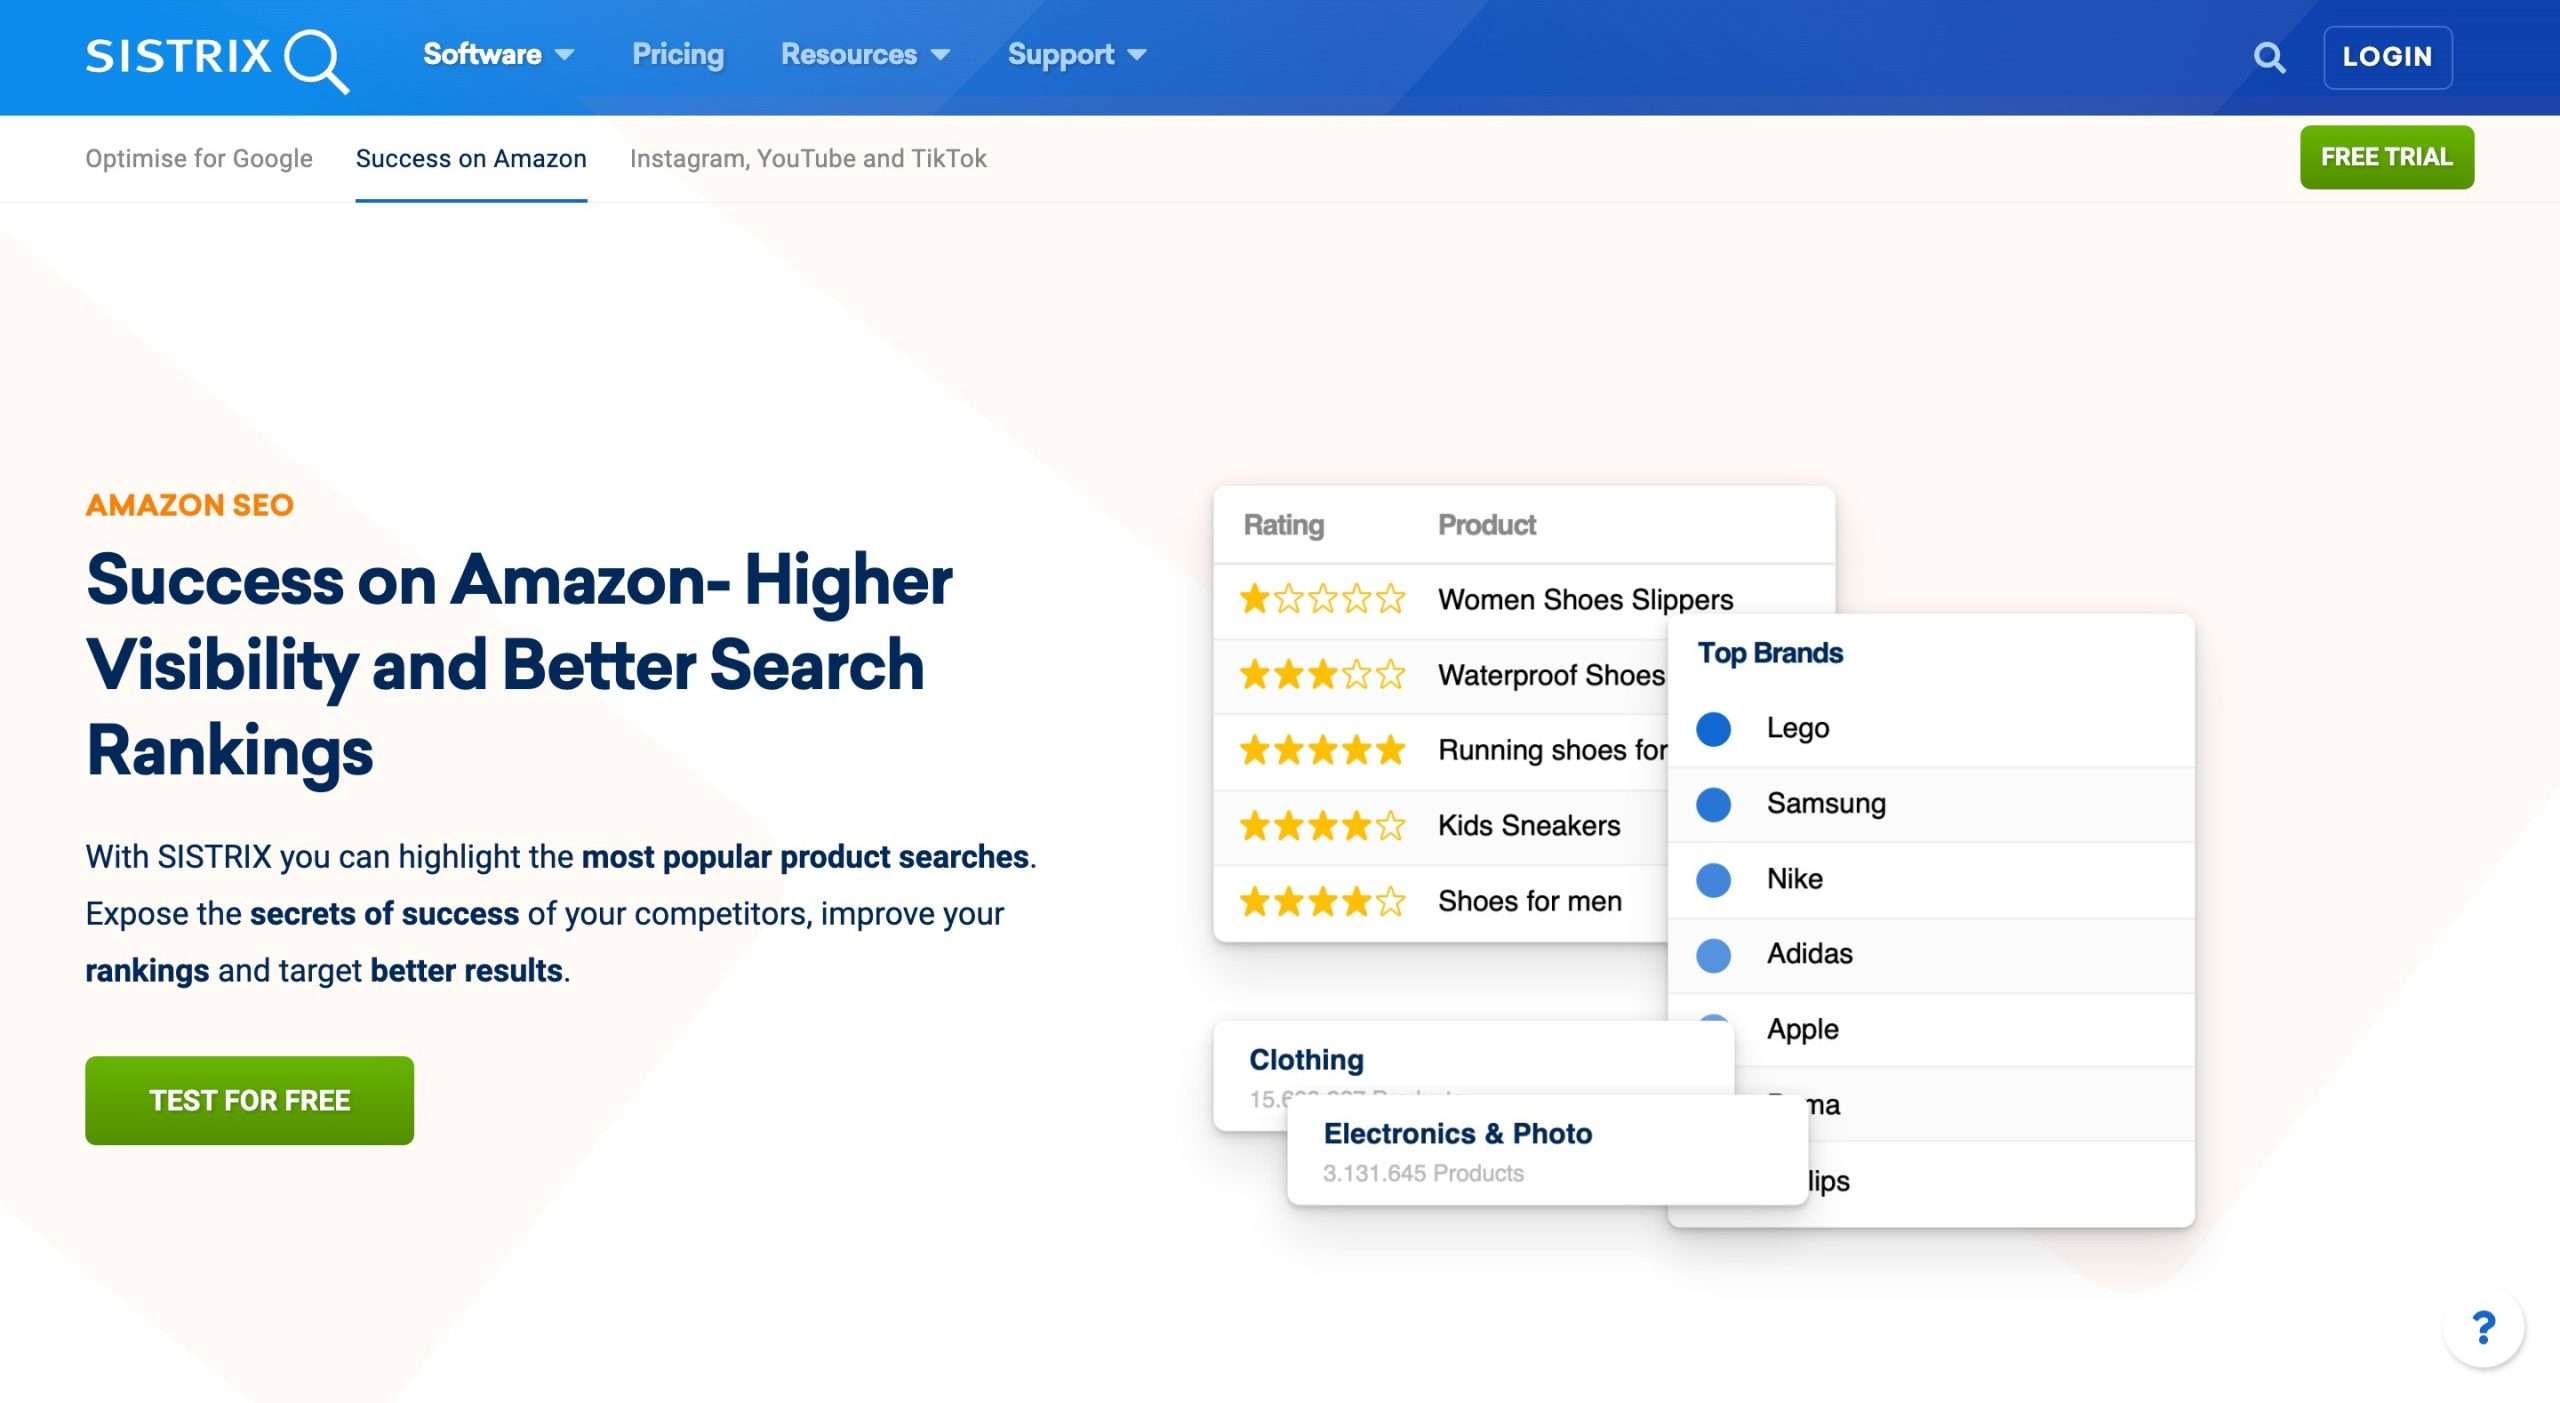Open search using the magnifier icon
Screen dimensions: 2560x1403
click(2269, 57)
